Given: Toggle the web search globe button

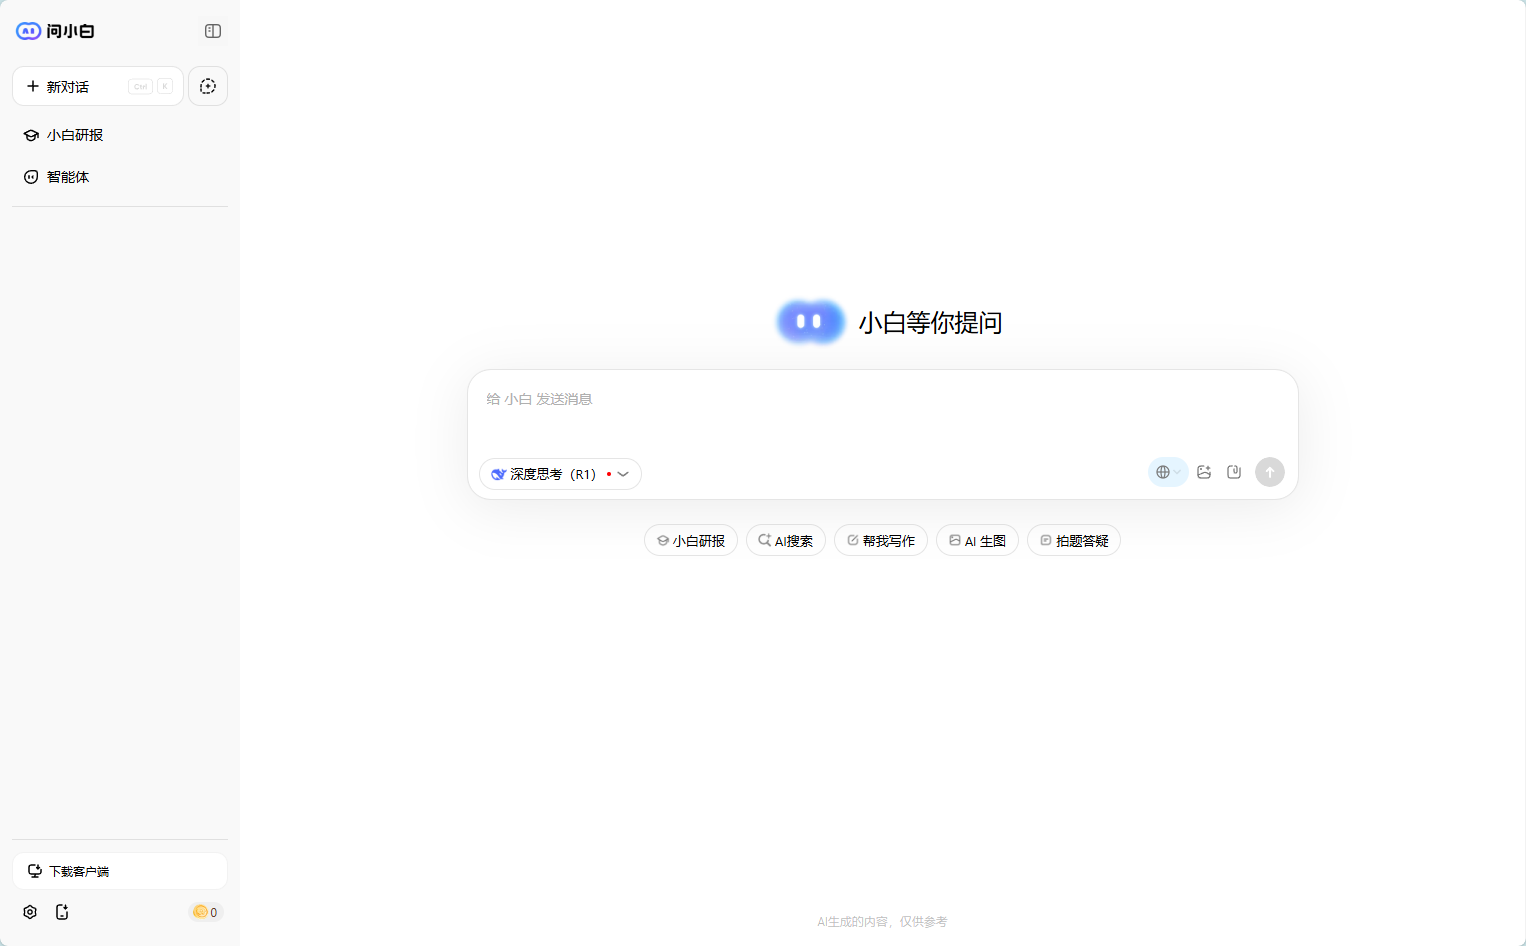Looking at the screenshot, I should point(1167,472).
